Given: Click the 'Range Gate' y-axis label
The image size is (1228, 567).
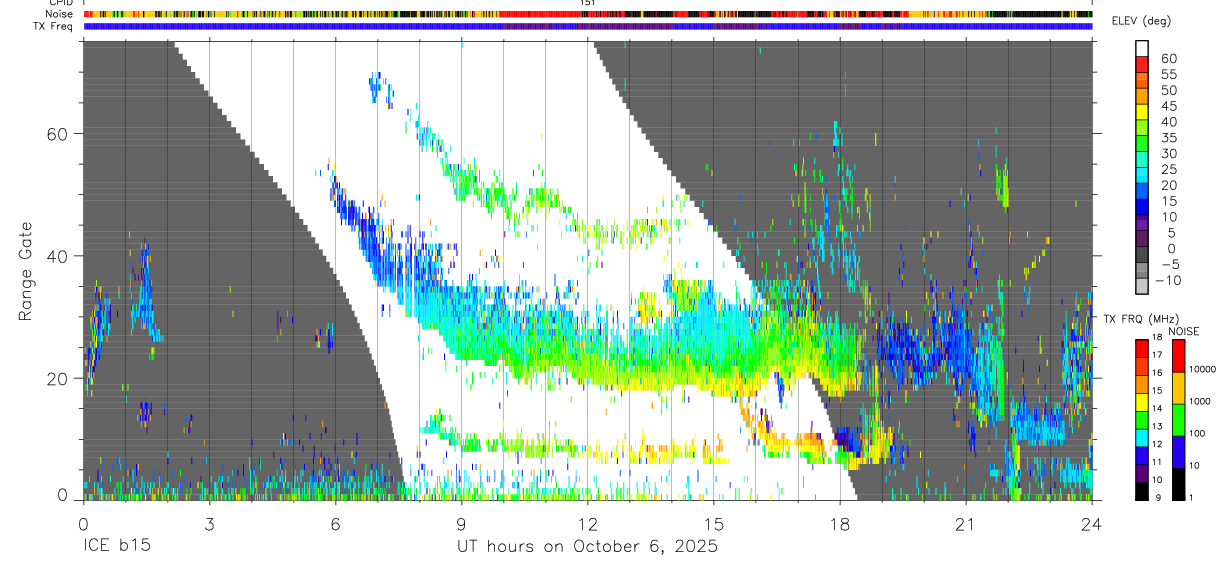Looking at the screenshot, I should pos(27,270).
